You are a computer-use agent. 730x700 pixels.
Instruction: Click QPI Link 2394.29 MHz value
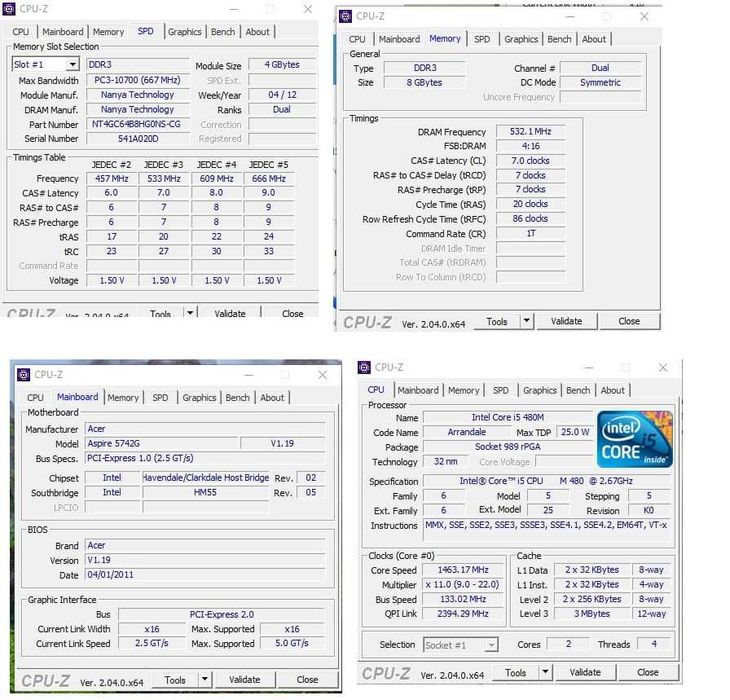click(463, 614)
